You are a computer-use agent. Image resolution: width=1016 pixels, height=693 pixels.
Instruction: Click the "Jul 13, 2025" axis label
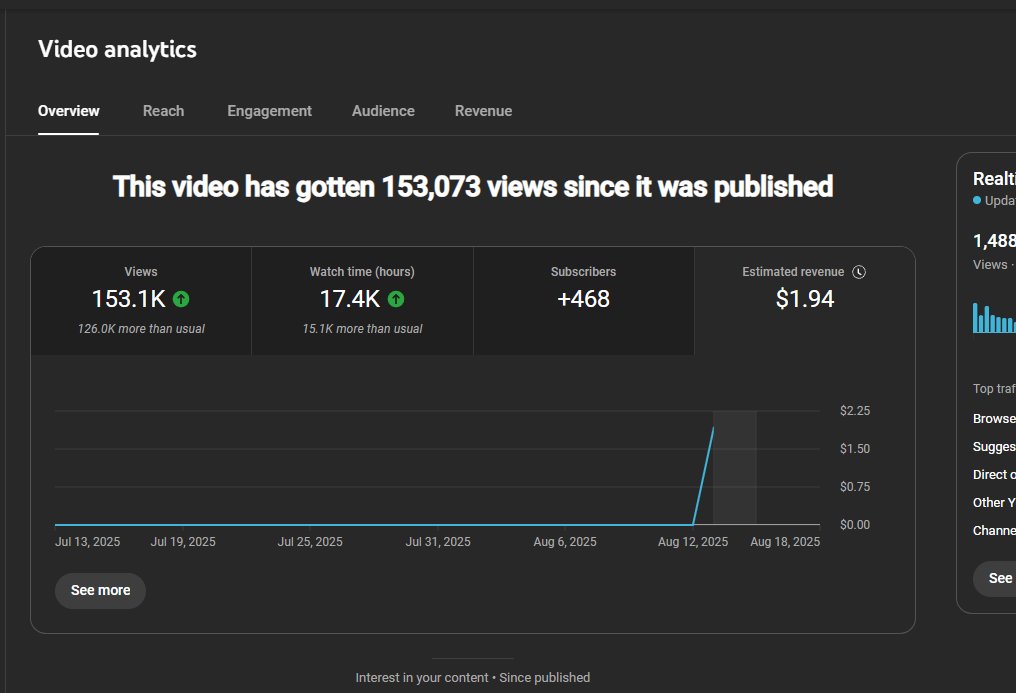[87, 542]
